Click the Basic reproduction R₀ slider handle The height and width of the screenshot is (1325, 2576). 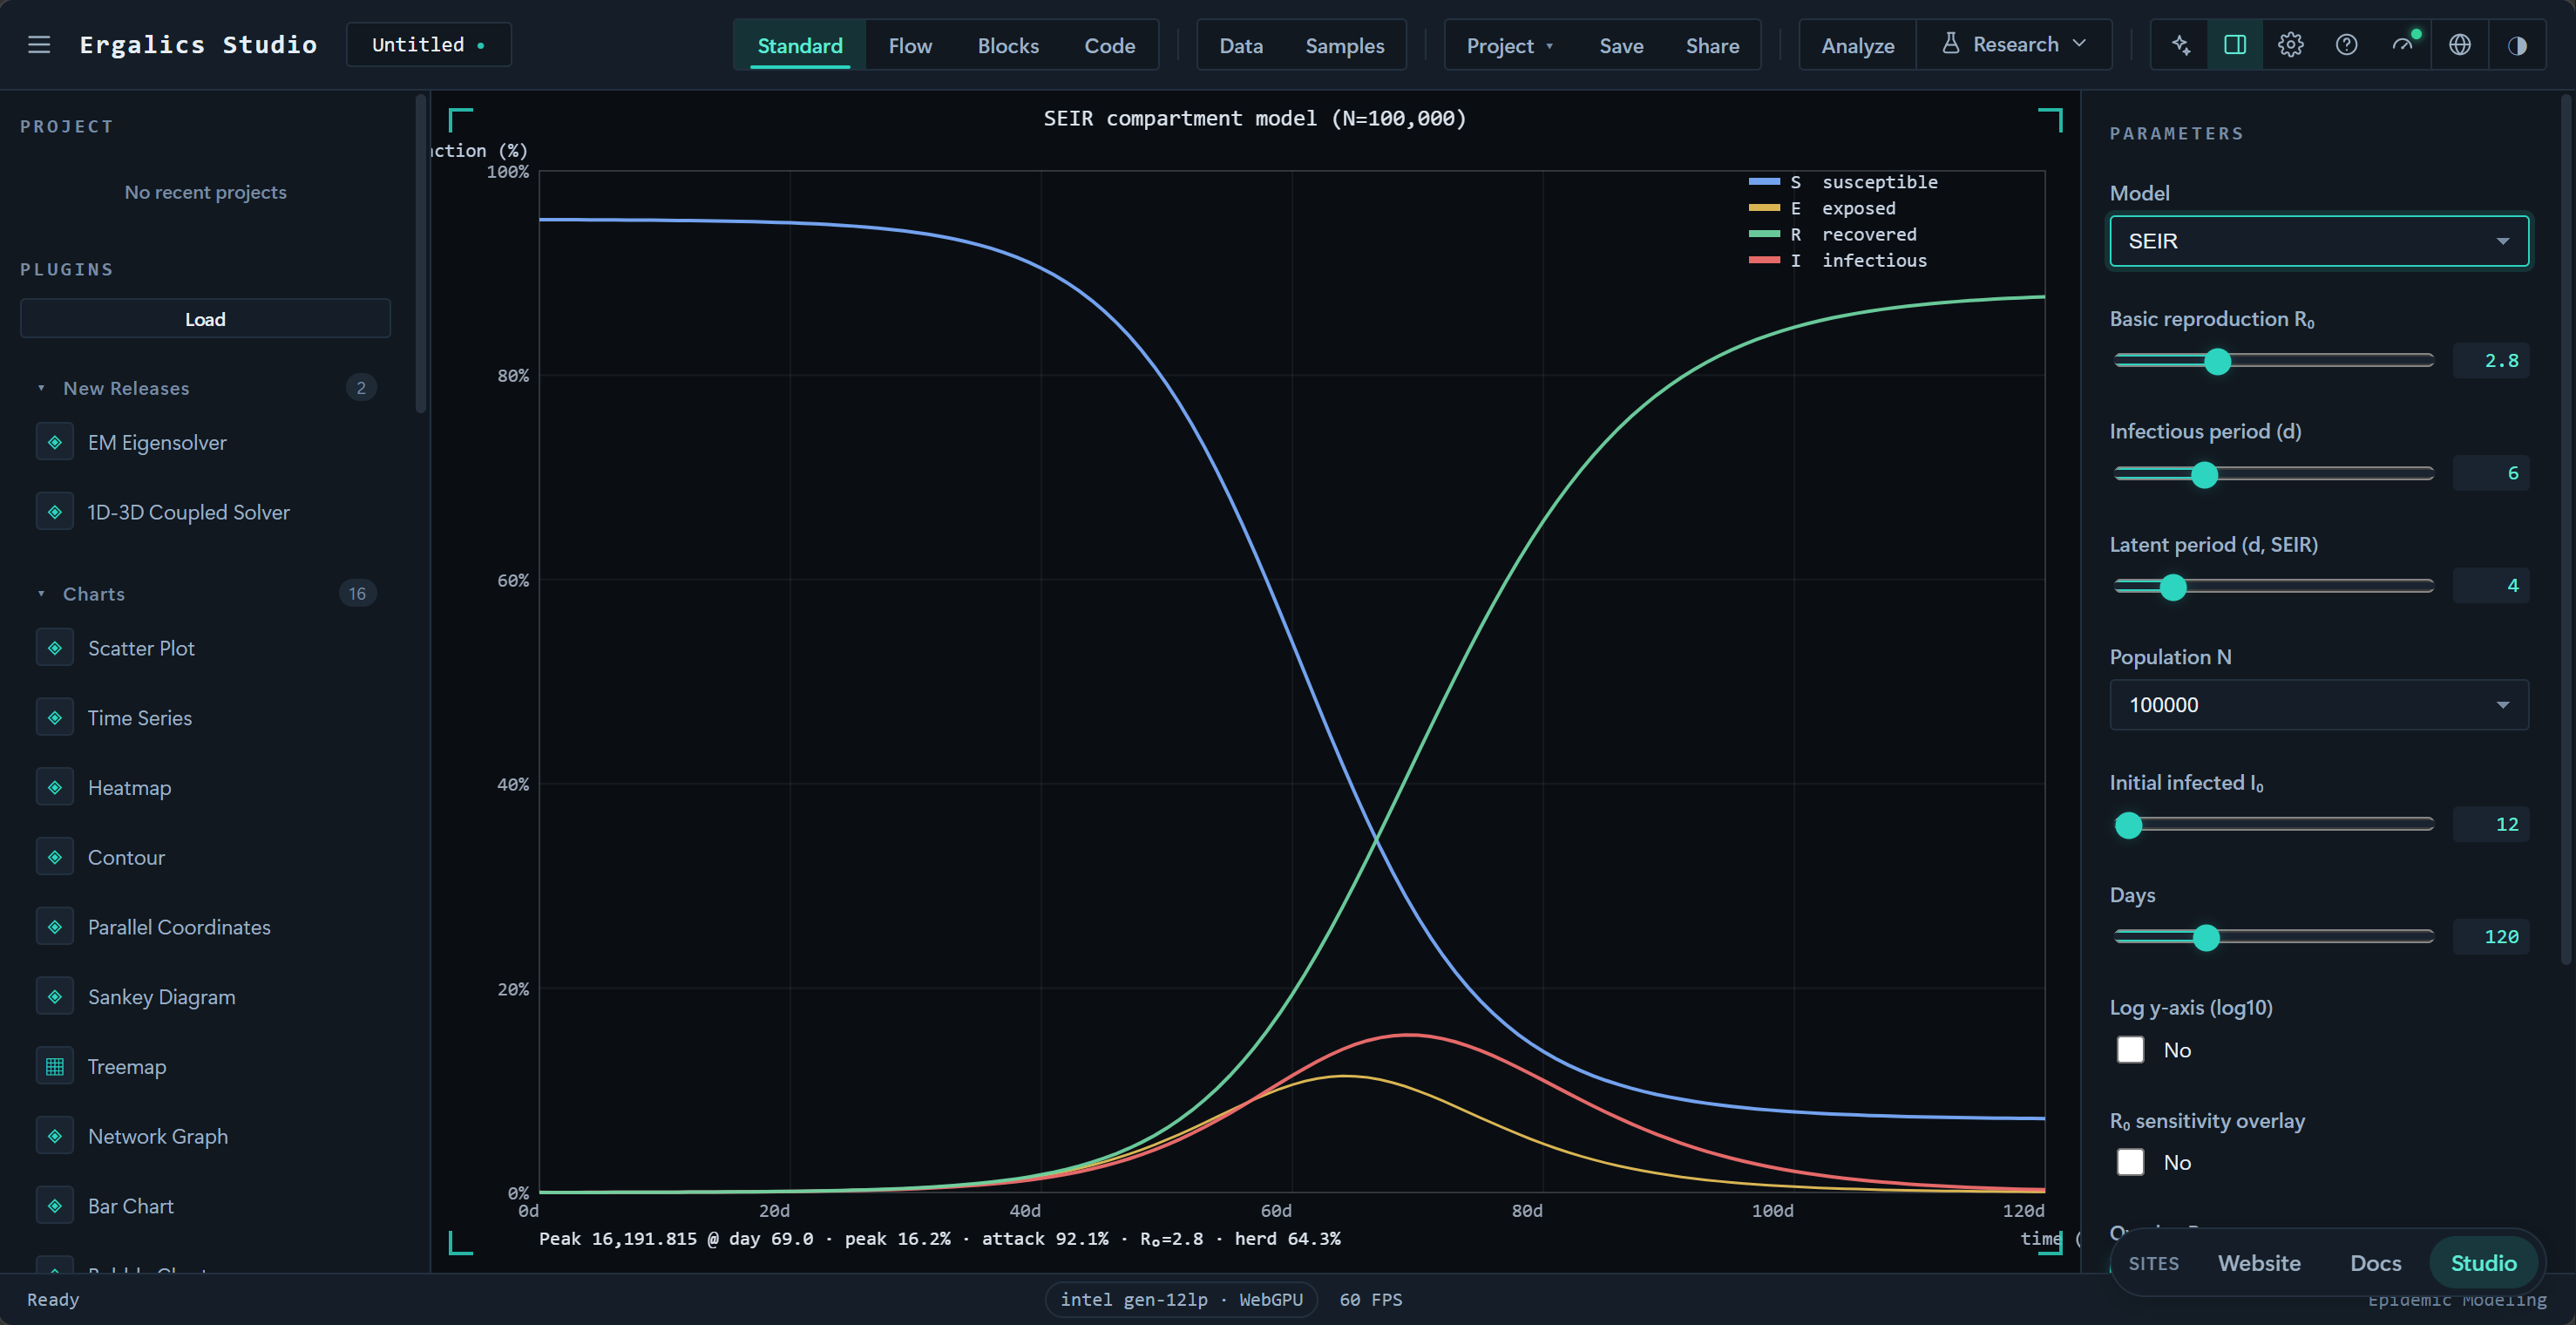[x=2217, y=361]
